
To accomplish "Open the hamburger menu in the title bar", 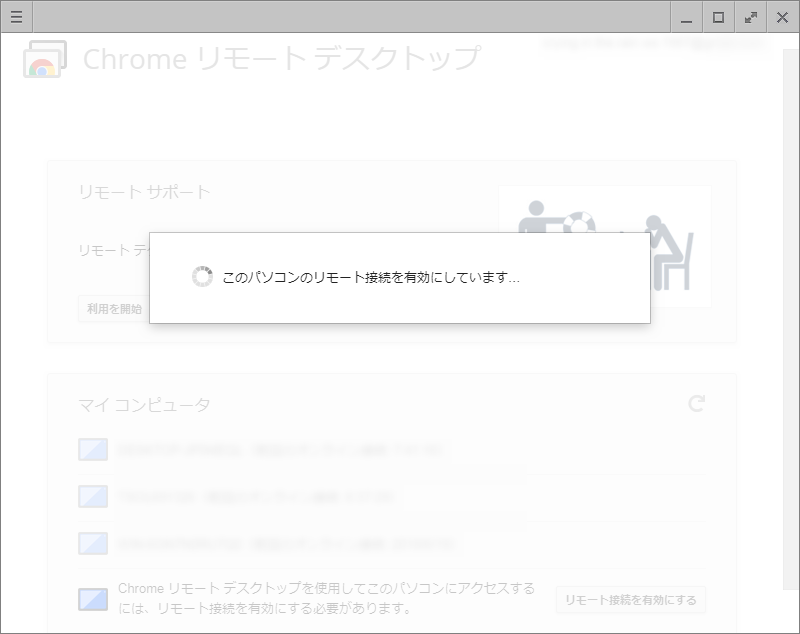I will [16, 17].
